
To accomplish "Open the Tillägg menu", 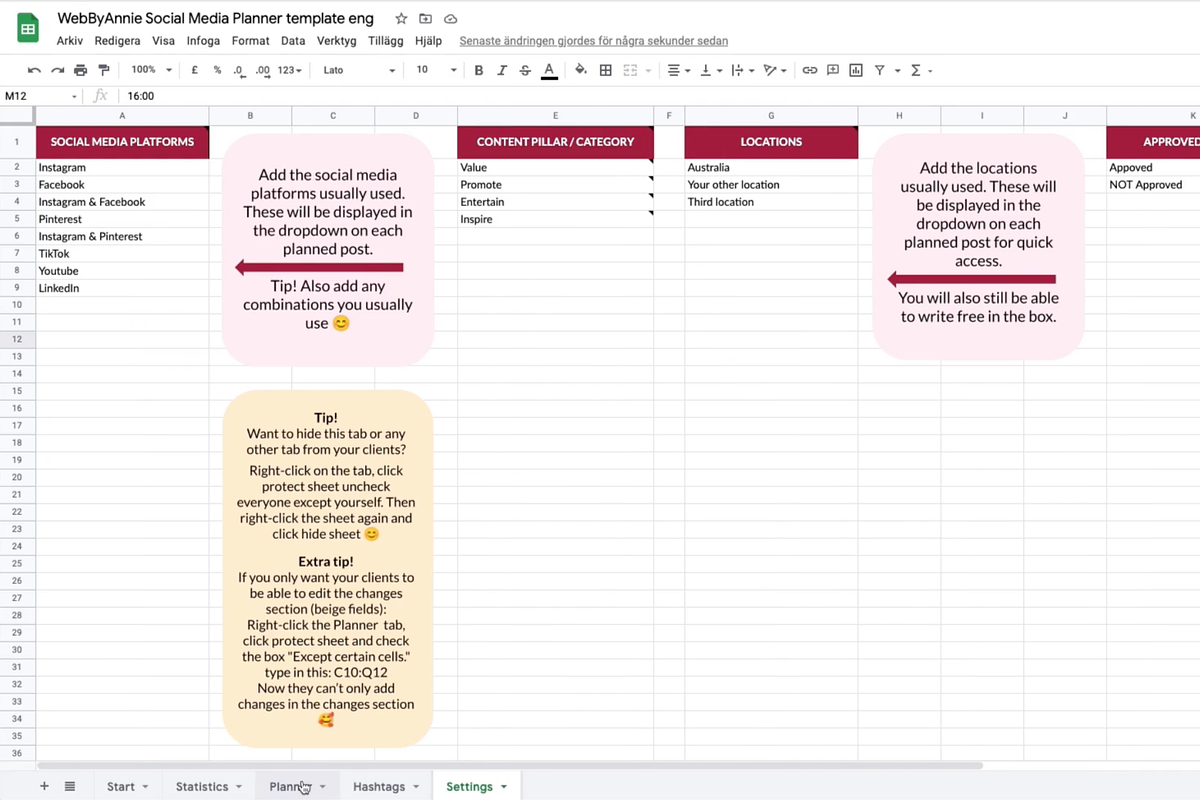I will [385, 41].
